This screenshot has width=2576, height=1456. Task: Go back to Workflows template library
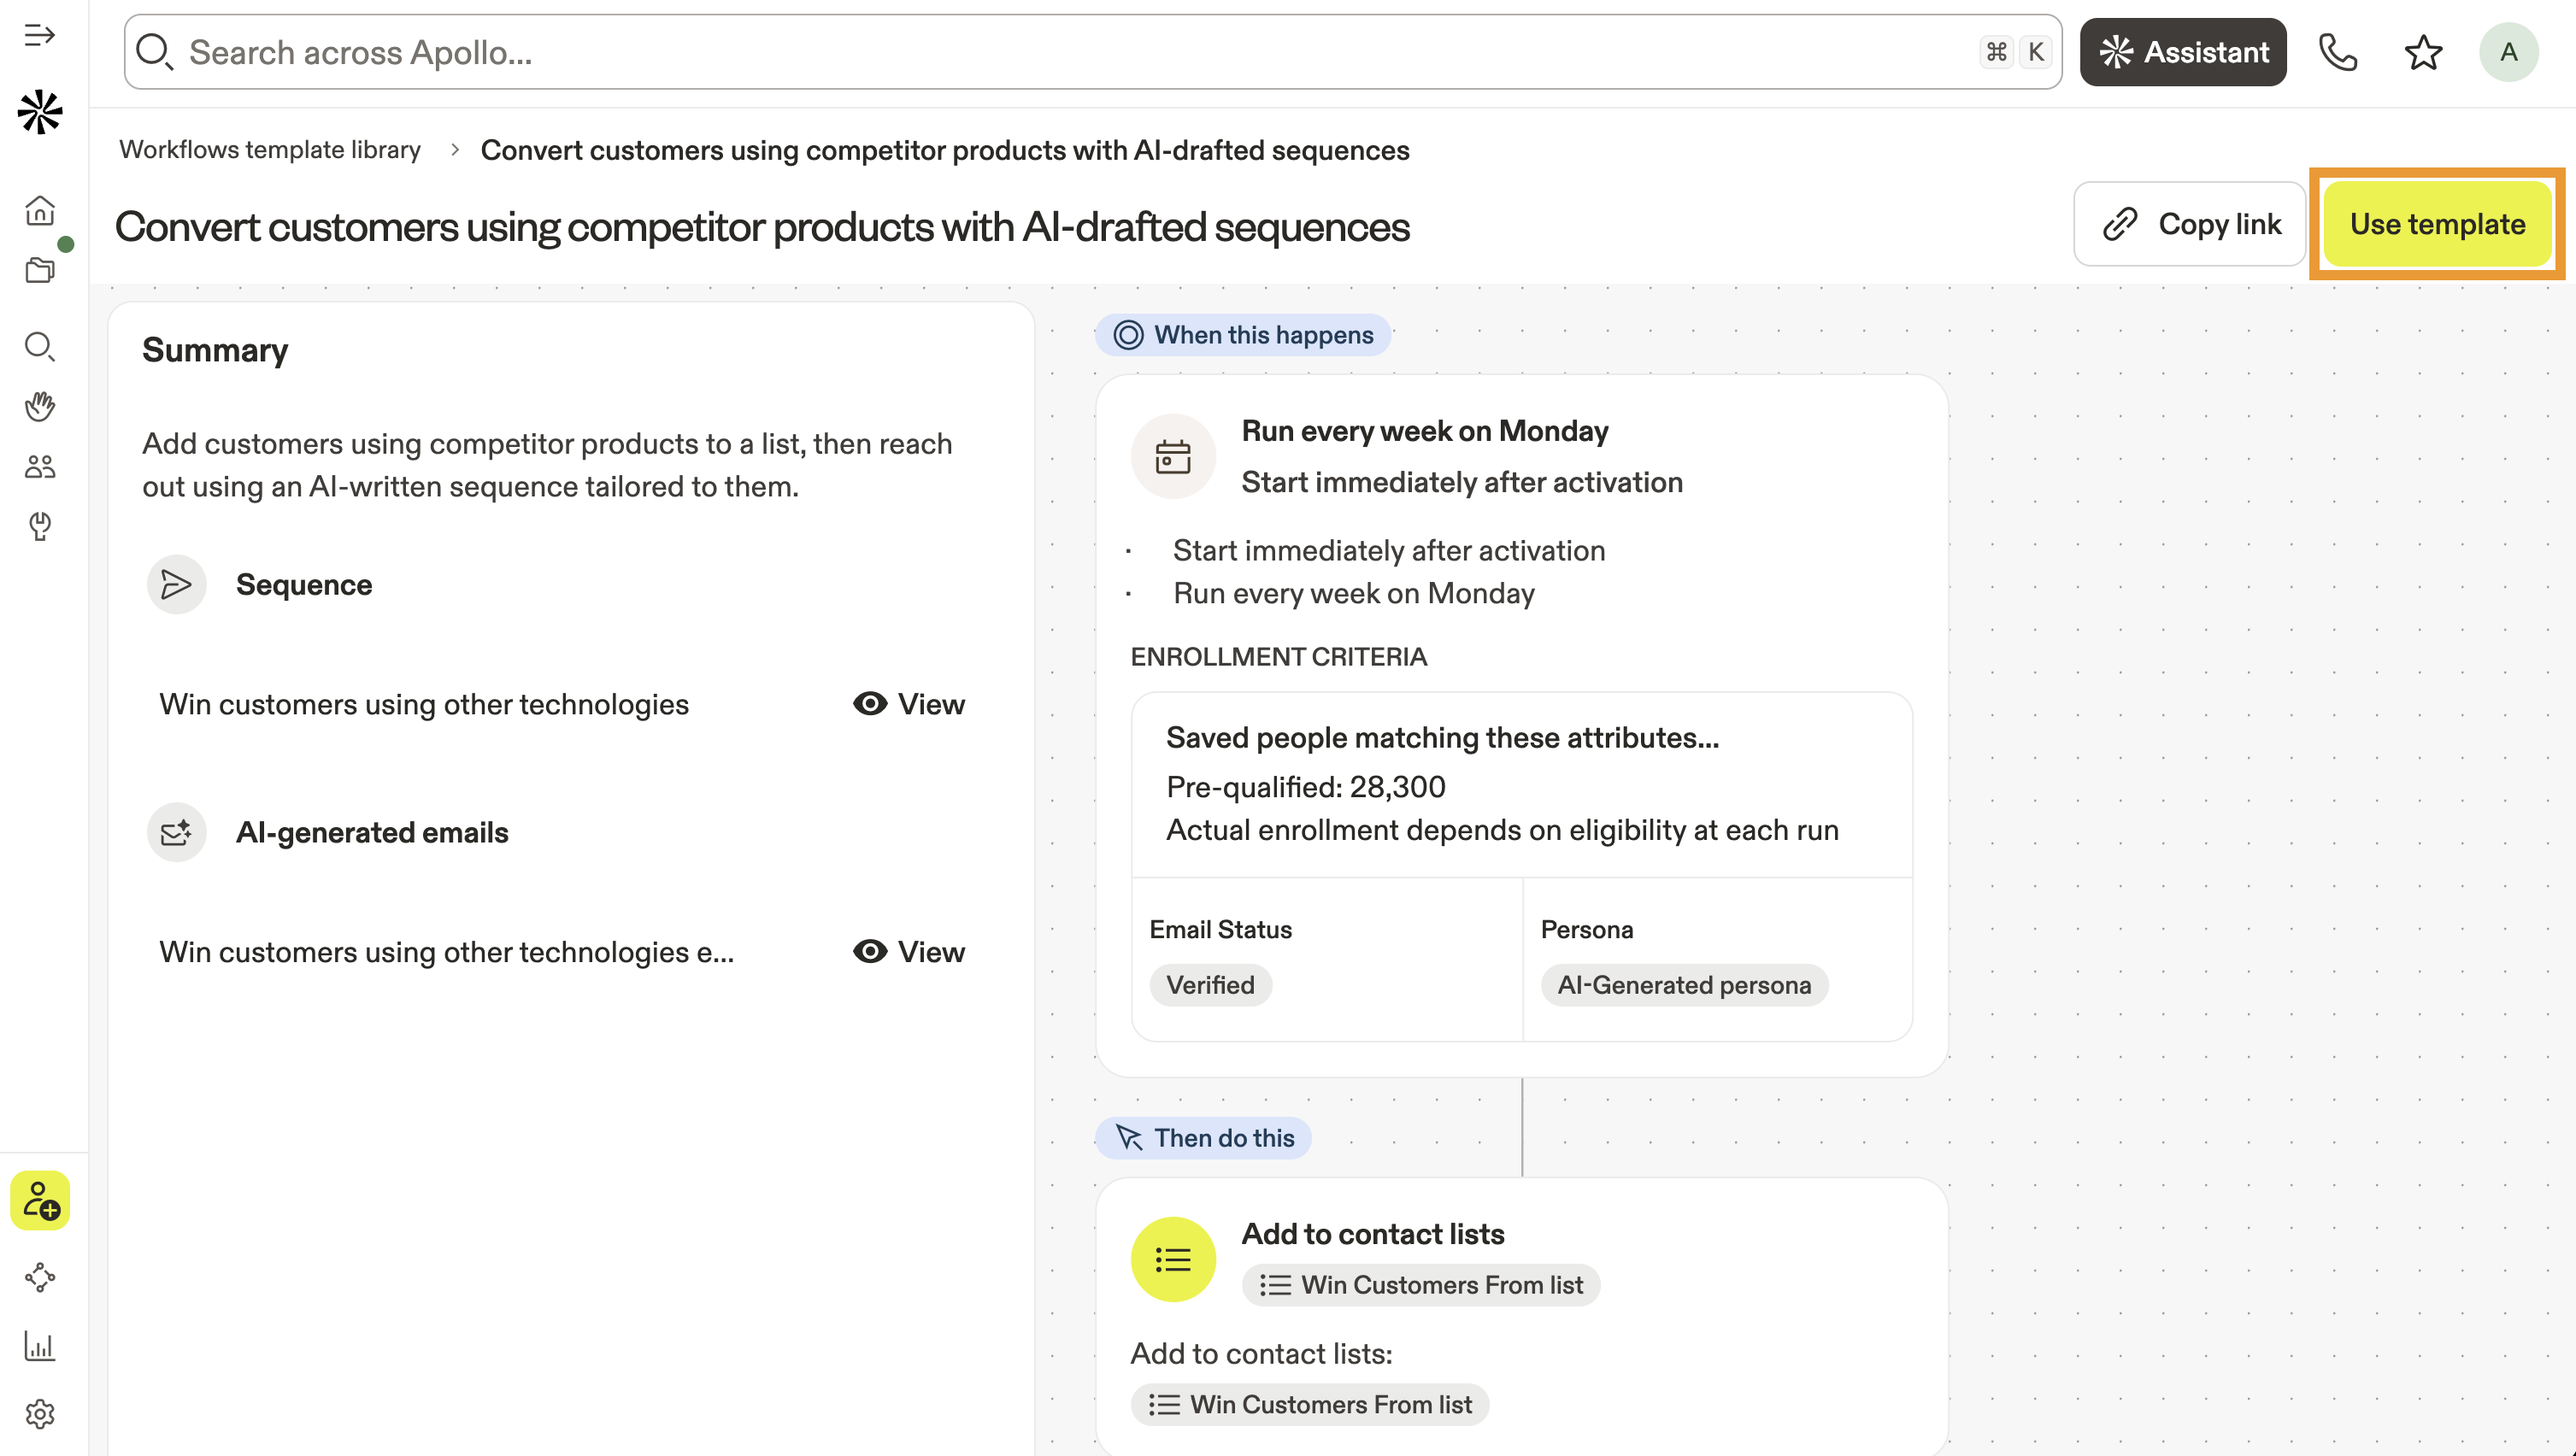[270, 150]
